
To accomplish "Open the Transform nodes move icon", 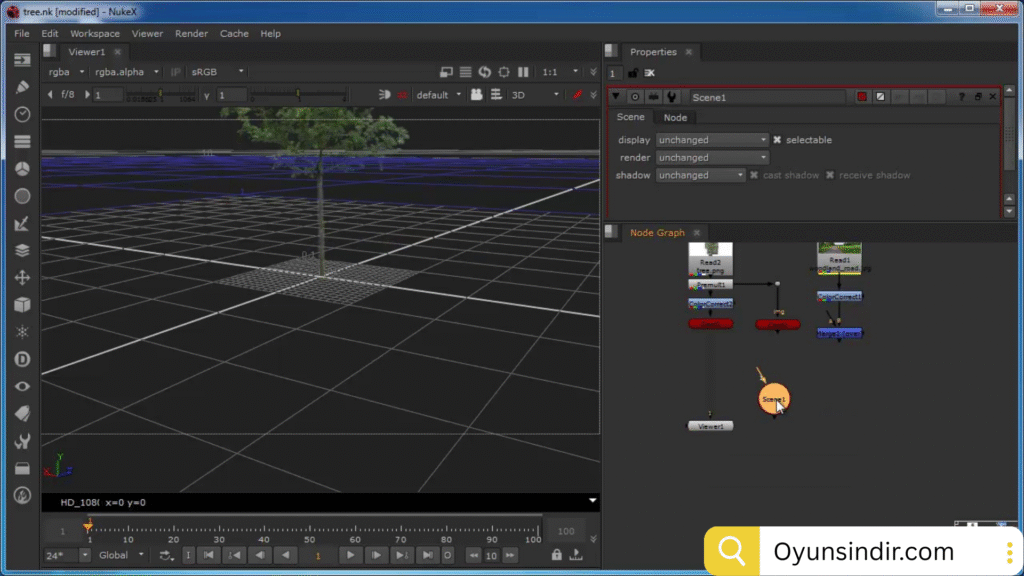I will [22, 278].
